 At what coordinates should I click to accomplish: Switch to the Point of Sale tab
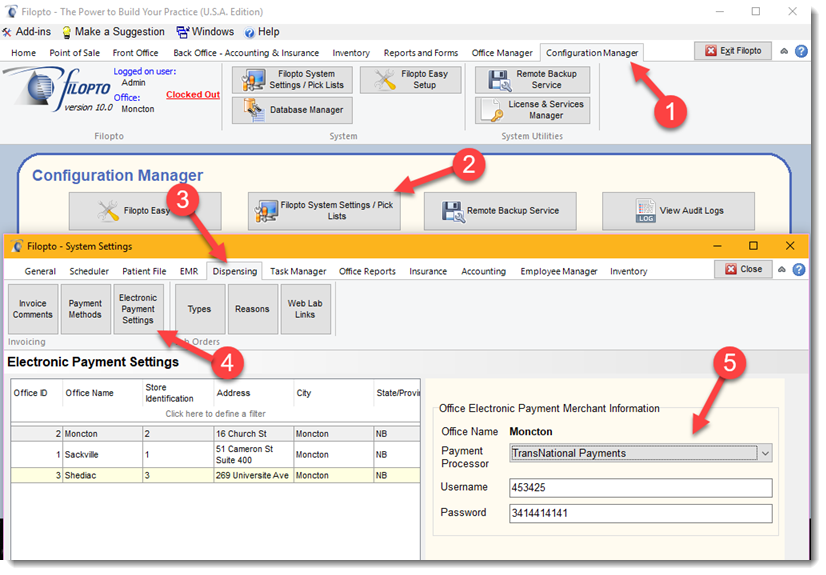[74, 53]
